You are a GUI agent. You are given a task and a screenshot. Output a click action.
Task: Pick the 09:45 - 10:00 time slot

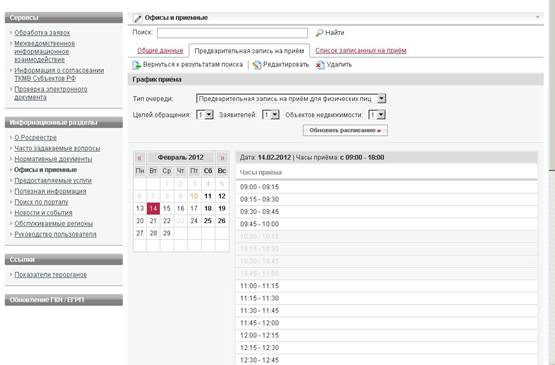tap(387, 224)
